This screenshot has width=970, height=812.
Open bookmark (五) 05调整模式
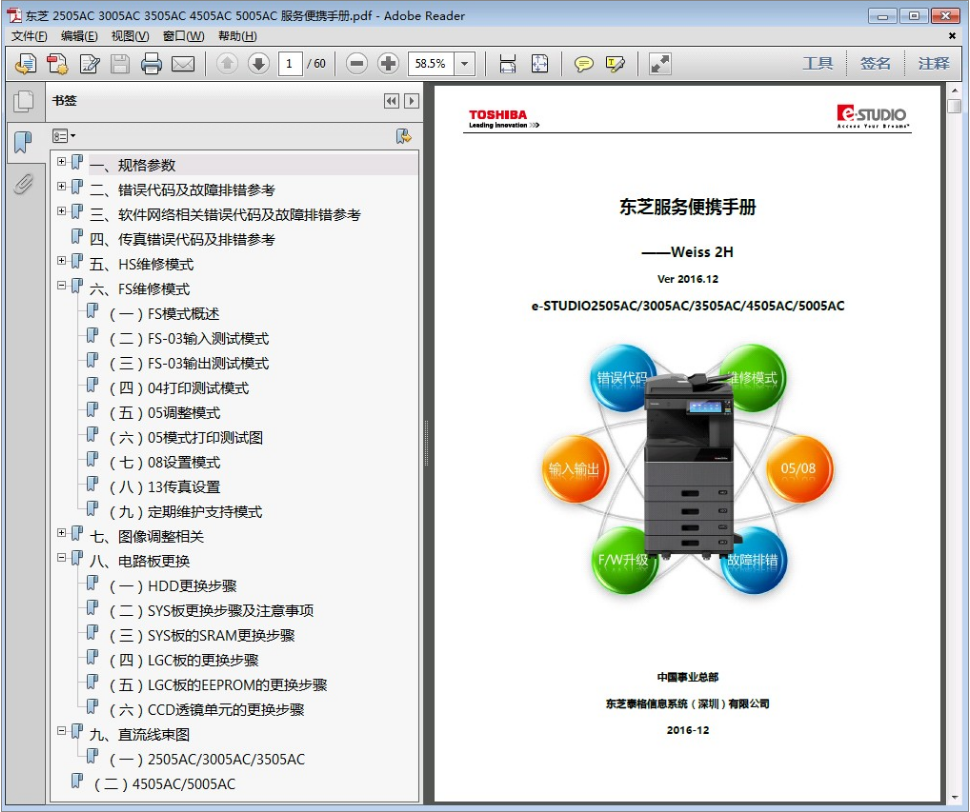165,412
